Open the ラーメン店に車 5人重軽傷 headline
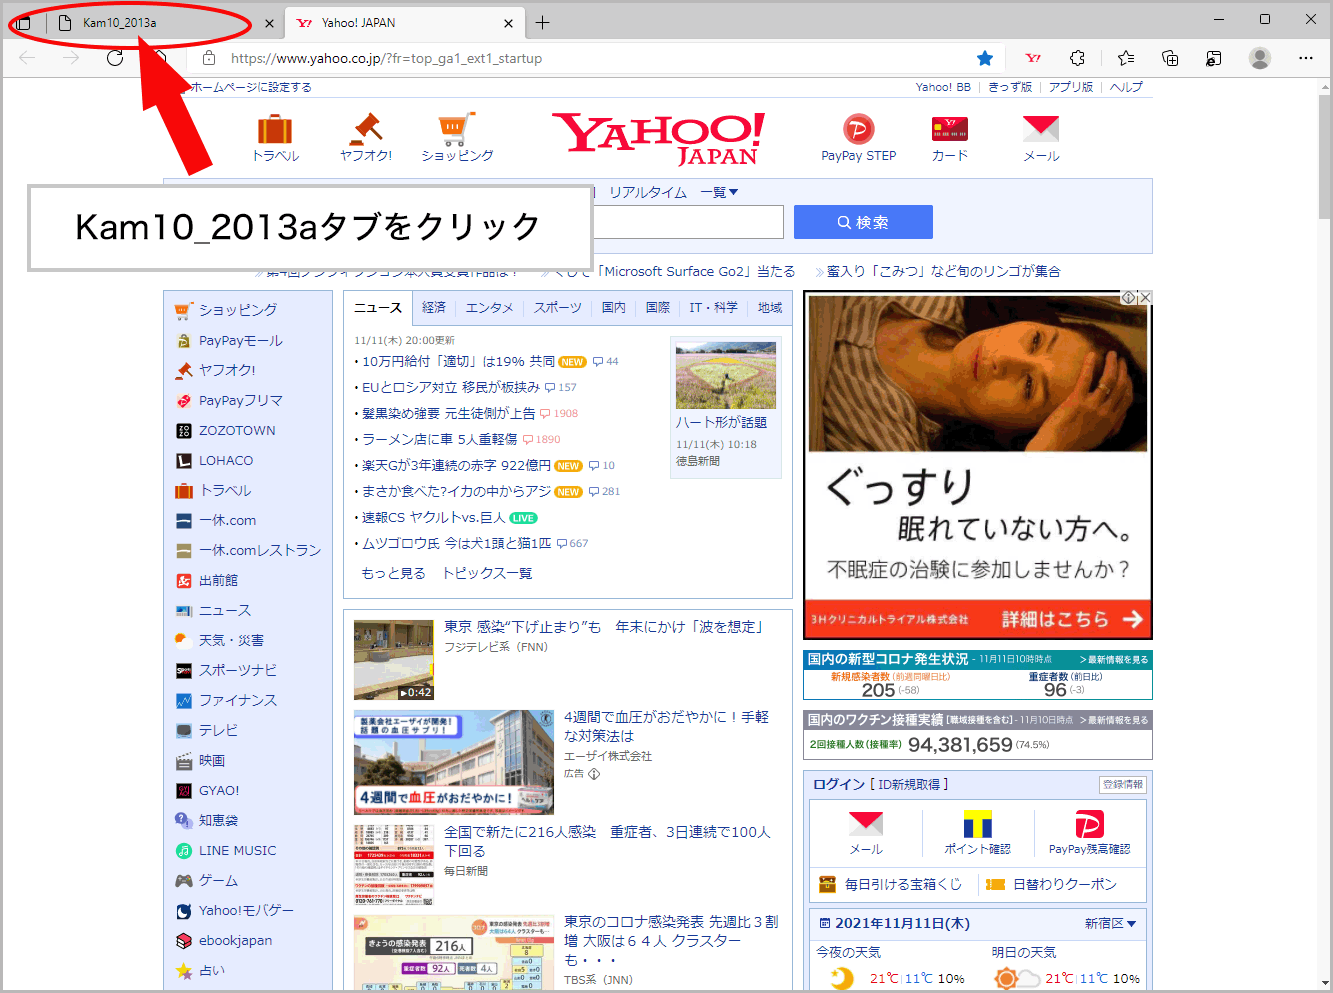1333x993 pixels. [439, 439]
